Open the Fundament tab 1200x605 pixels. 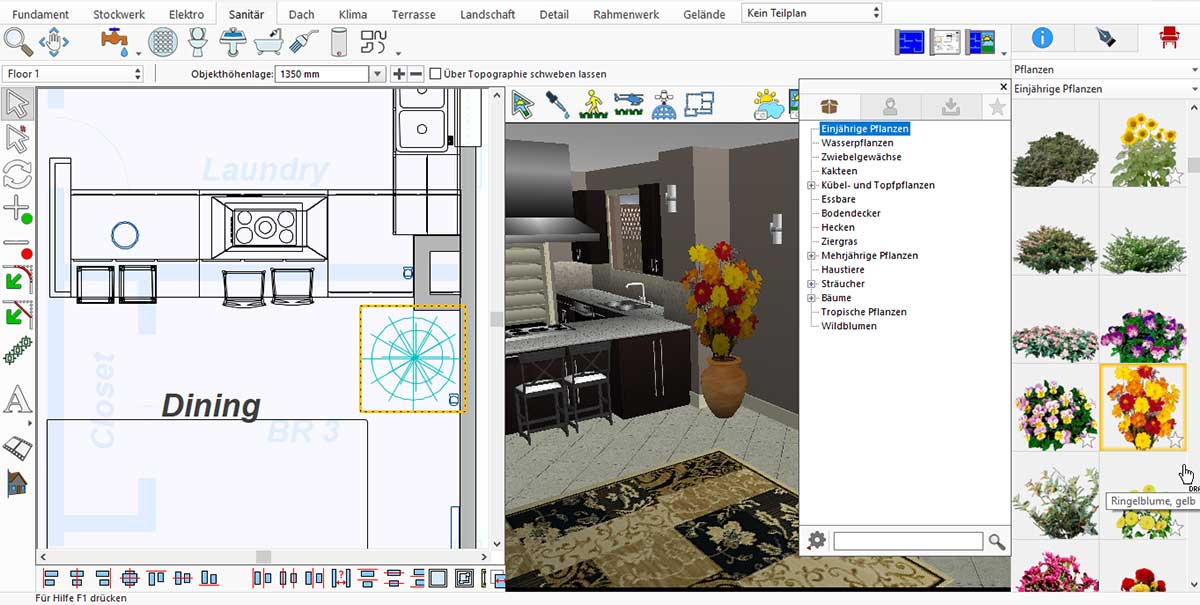pyautogui.click(x=41, y=14)
